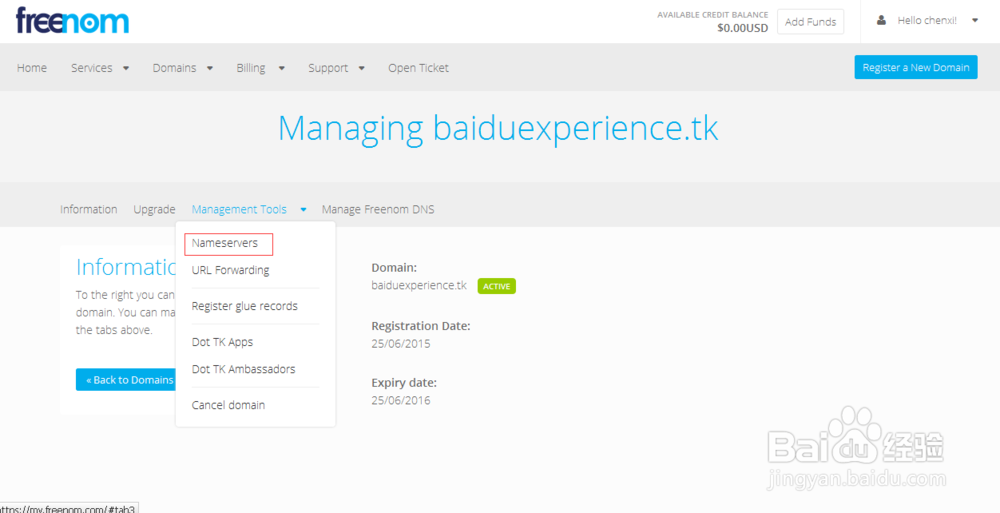The width and height of the screenshot is (1000, 513).
Task: Choose Register glue records
Action: [244, 306]
